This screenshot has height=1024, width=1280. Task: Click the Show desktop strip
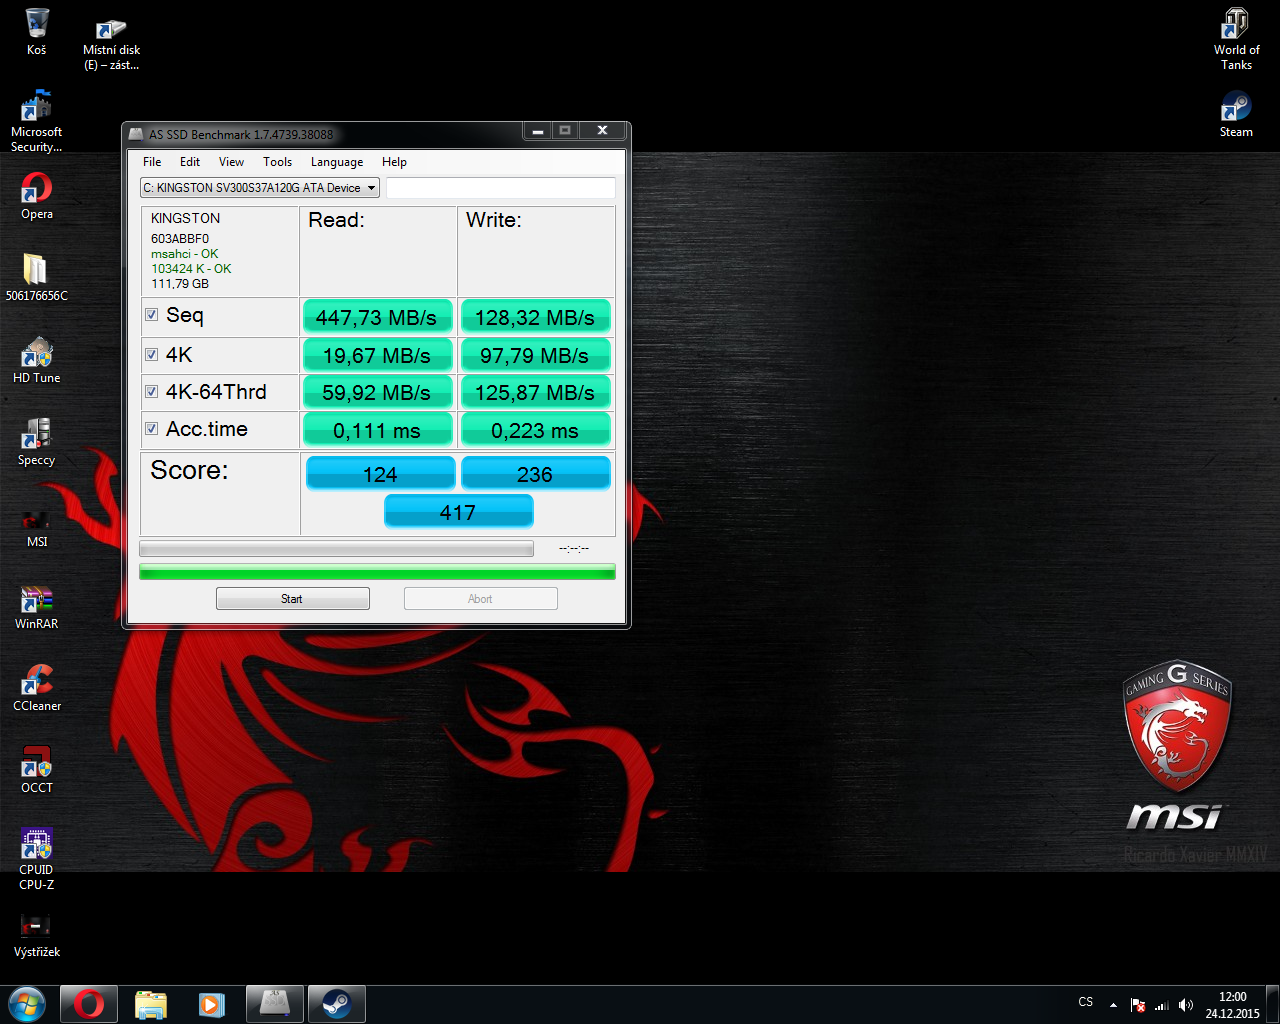pos(1272,1004)
